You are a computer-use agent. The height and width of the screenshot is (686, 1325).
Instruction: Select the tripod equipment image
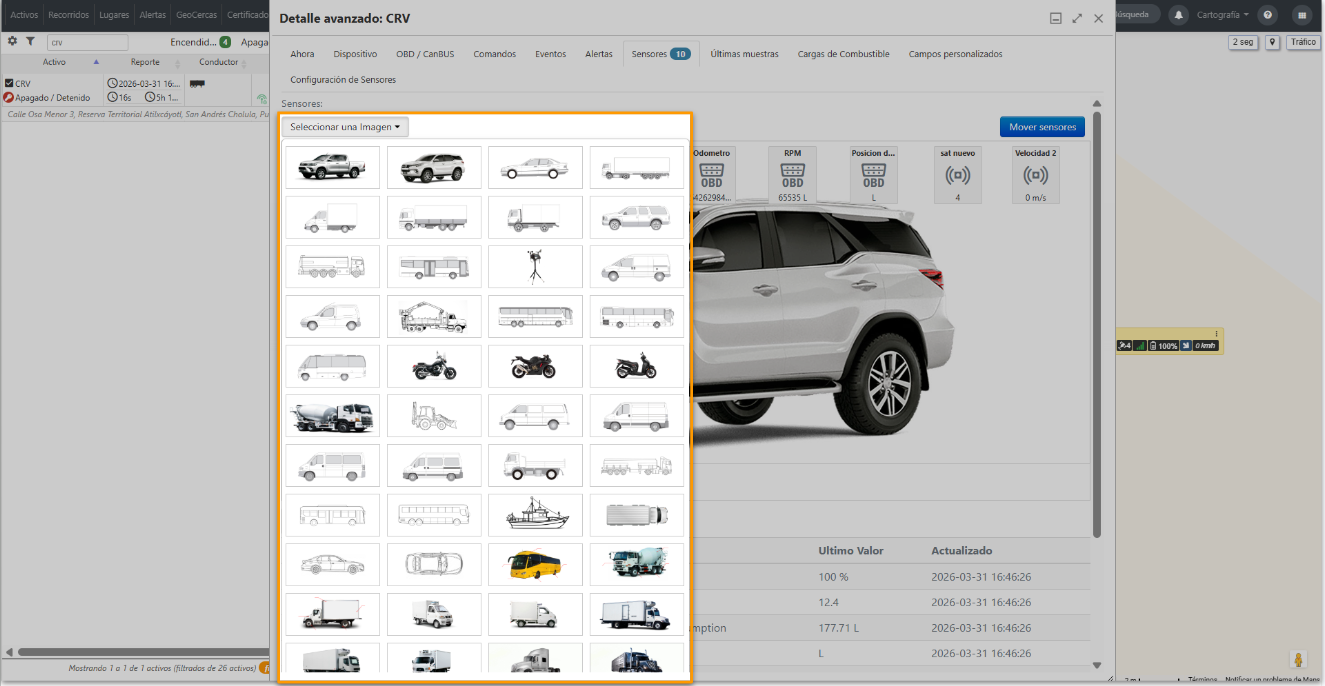535,267
